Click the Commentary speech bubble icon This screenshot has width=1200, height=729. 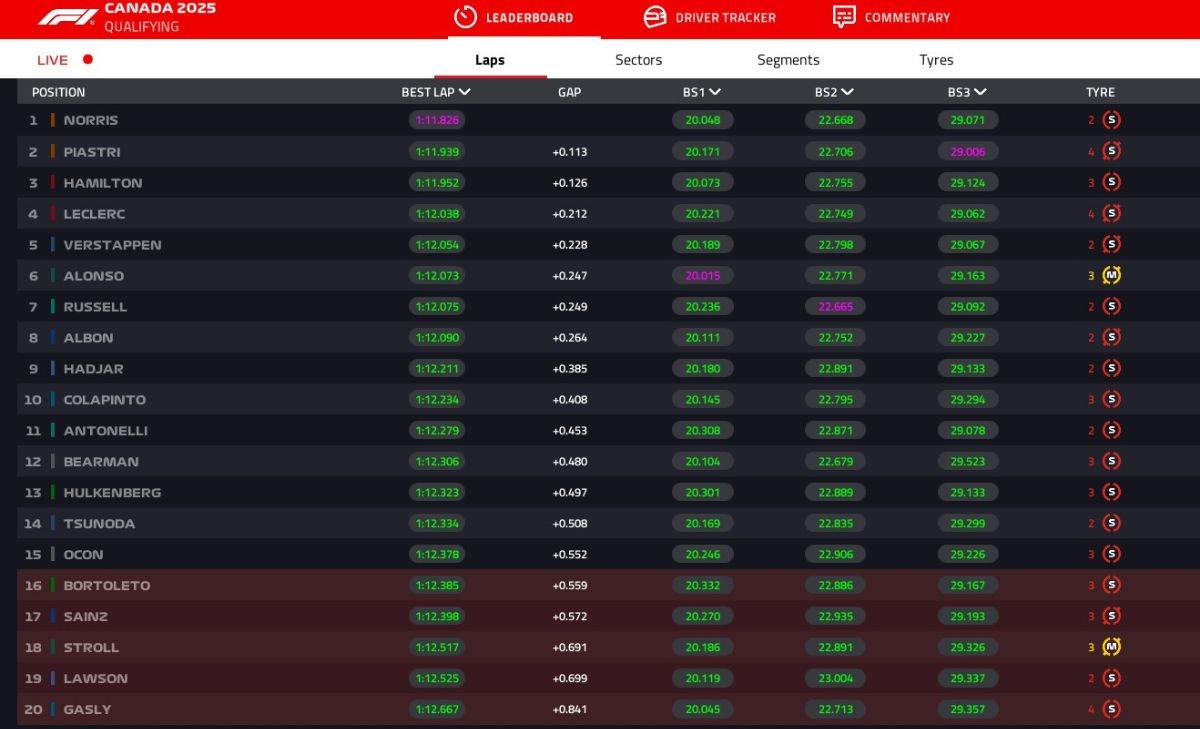844,17
